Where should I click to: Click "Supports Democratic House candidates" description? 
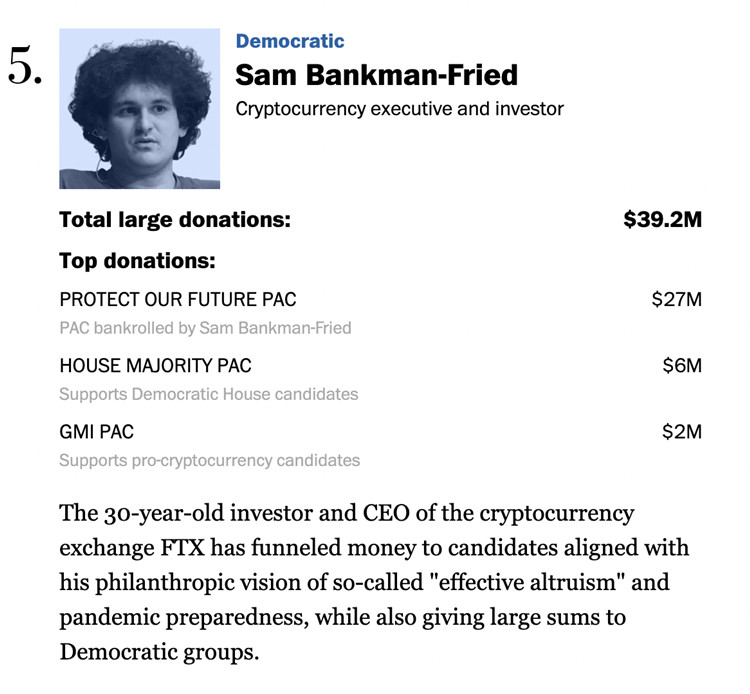(208, 394)
